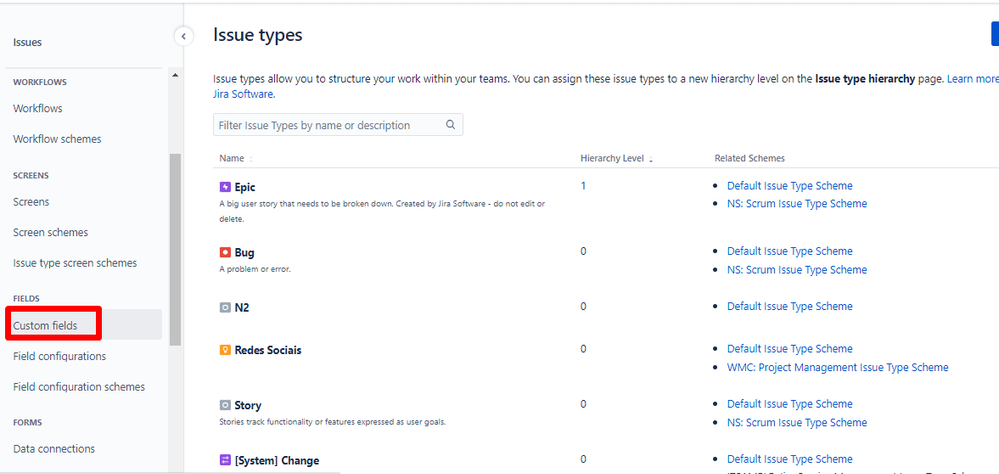Click the gray N2 issue type icon
Image resolution: width=999 pixels, height=474 pixels.
click(225, 308)
